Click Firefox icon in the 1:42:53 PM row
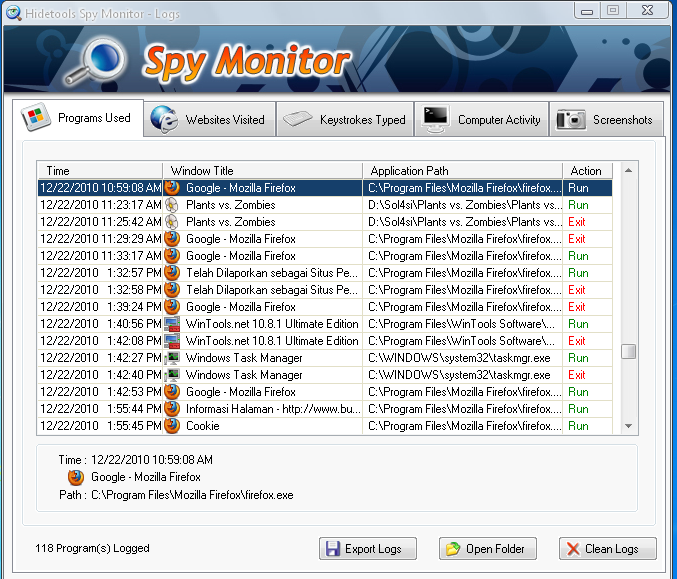The image size is (677, 579). pos(172,392)
